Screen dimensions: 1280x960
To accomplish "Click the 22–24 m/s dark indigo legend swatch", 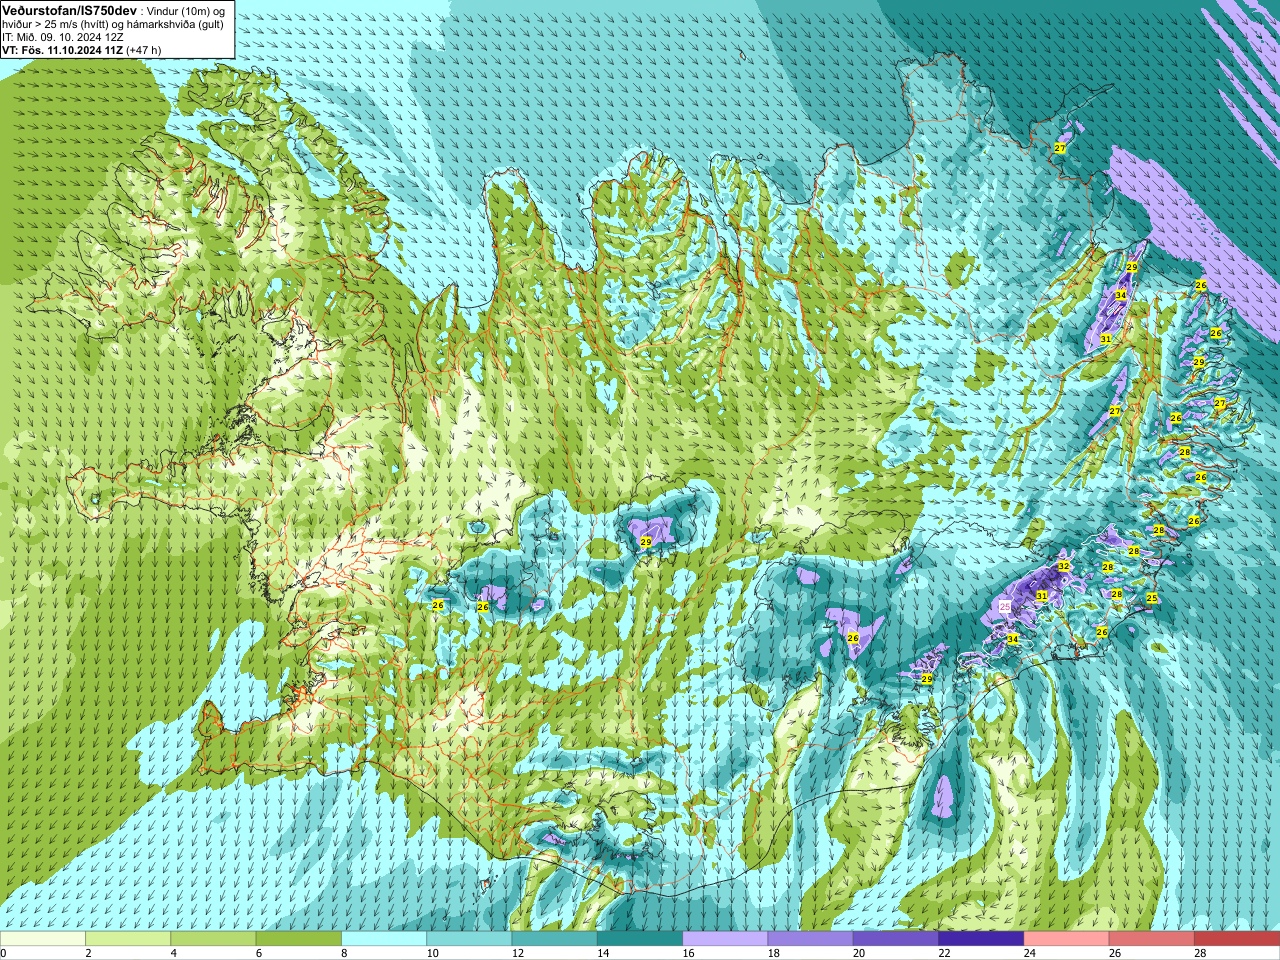I will click(x=981, y=939).
